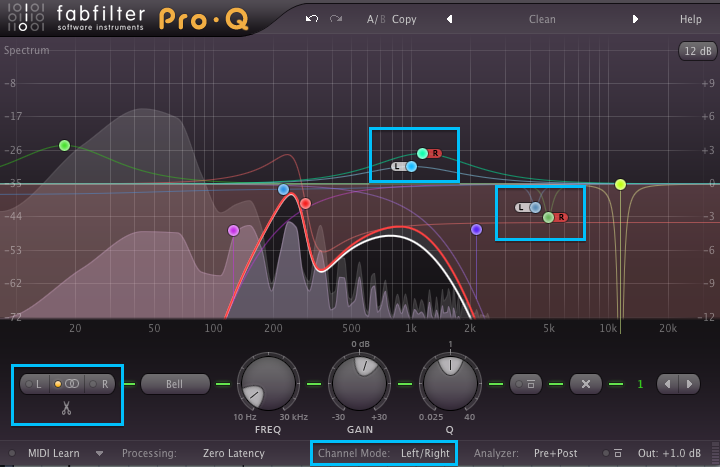Click the redo arrow icon
Screen dimensions: 720x467
(336, 19)
